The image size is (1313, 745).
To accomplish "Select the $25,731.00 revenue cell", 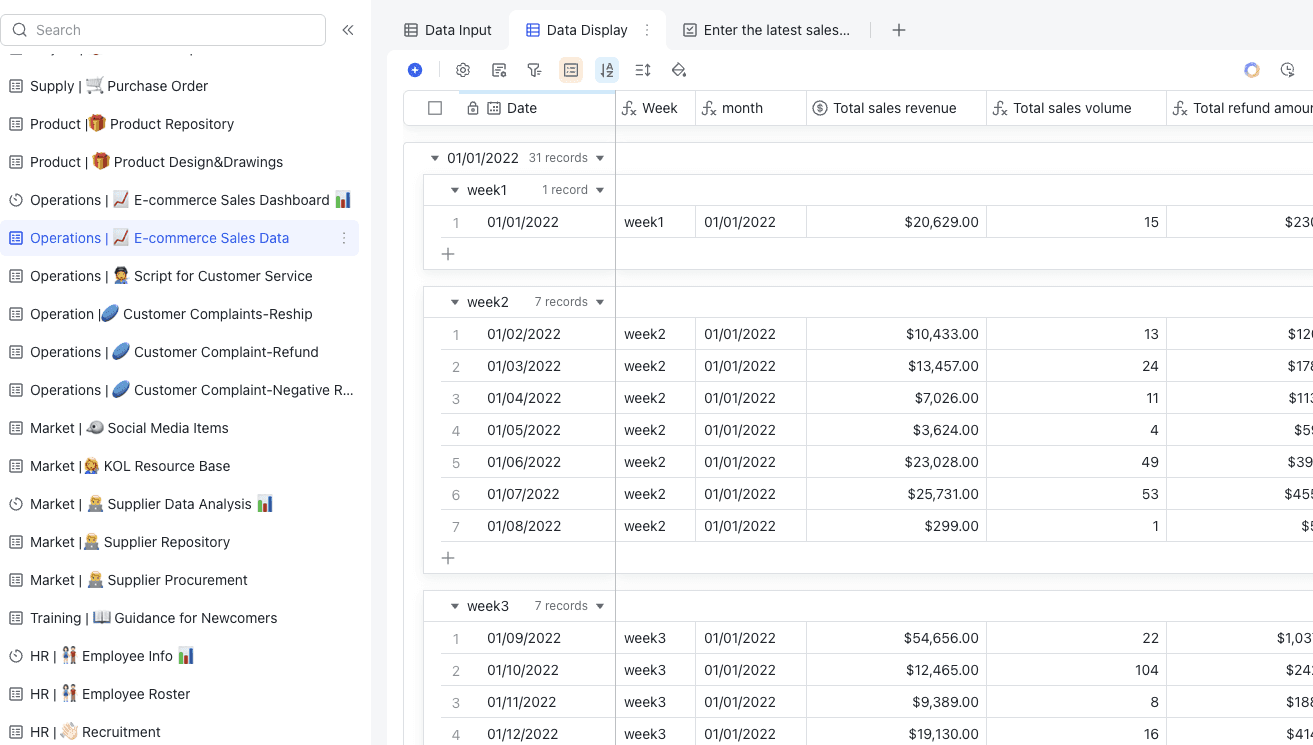I will [896, 494].
